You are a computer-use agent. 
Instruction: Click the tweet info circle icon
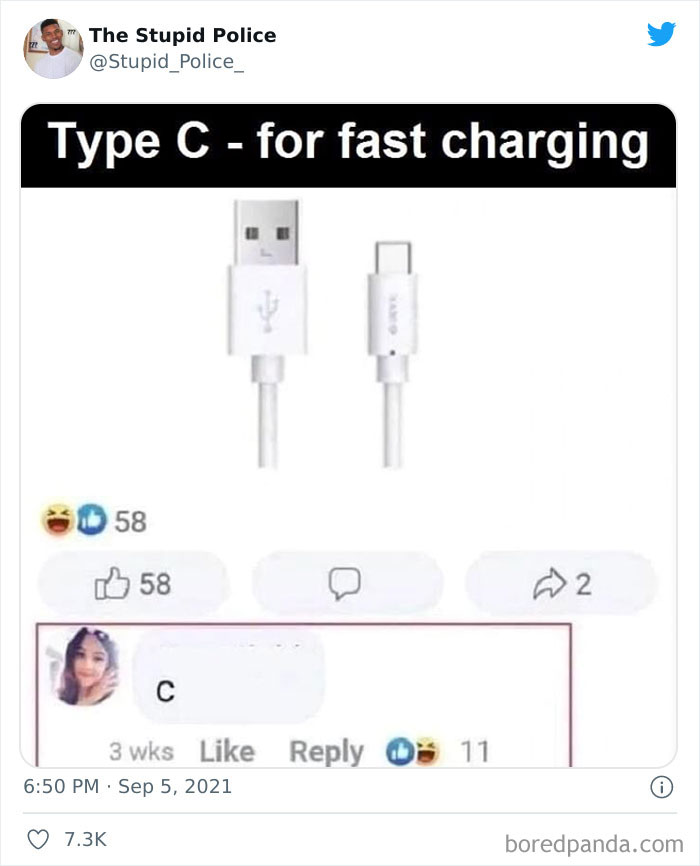click(x=661, y=787)
